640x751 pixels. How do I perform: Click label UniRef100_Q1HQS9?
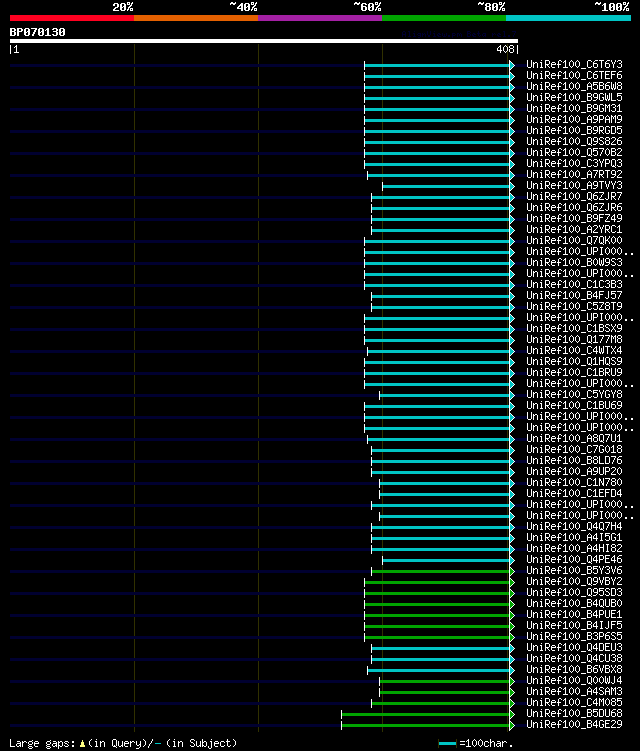coord(574,362)
